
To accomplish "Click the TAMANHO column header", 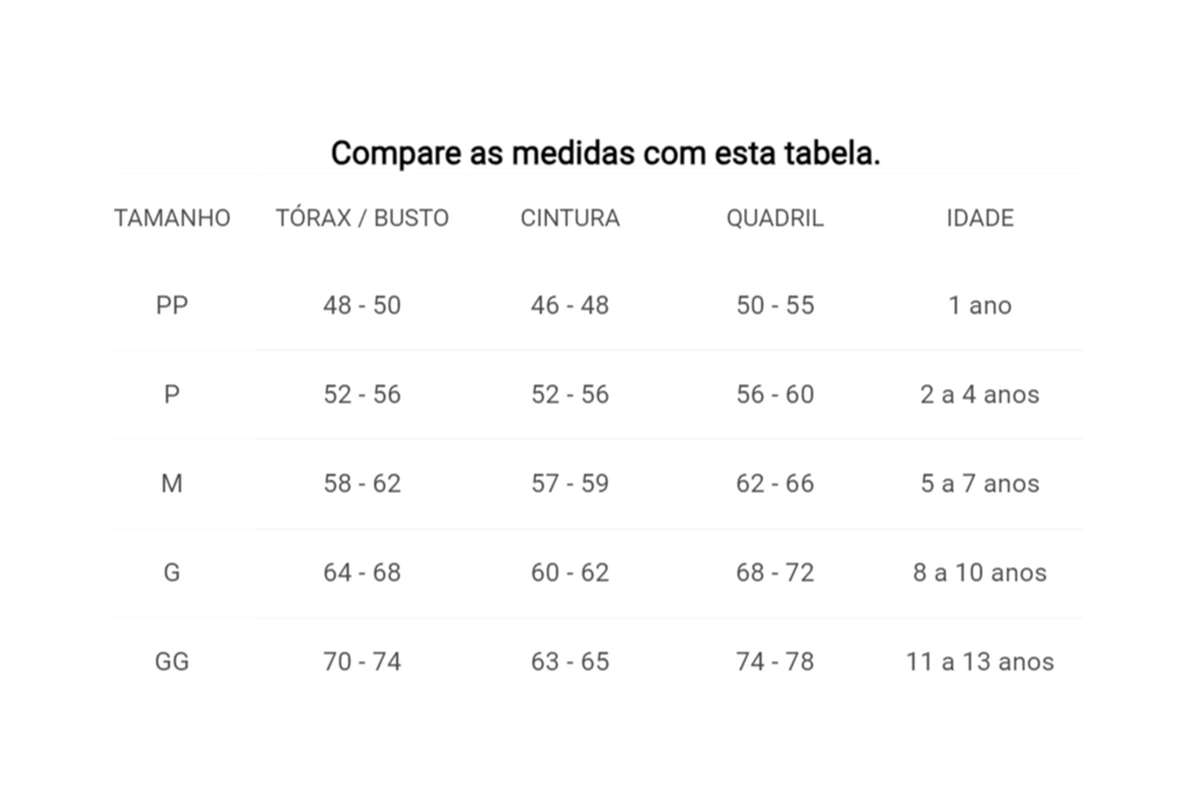I will pyautogui.click(x=172, y=218).
